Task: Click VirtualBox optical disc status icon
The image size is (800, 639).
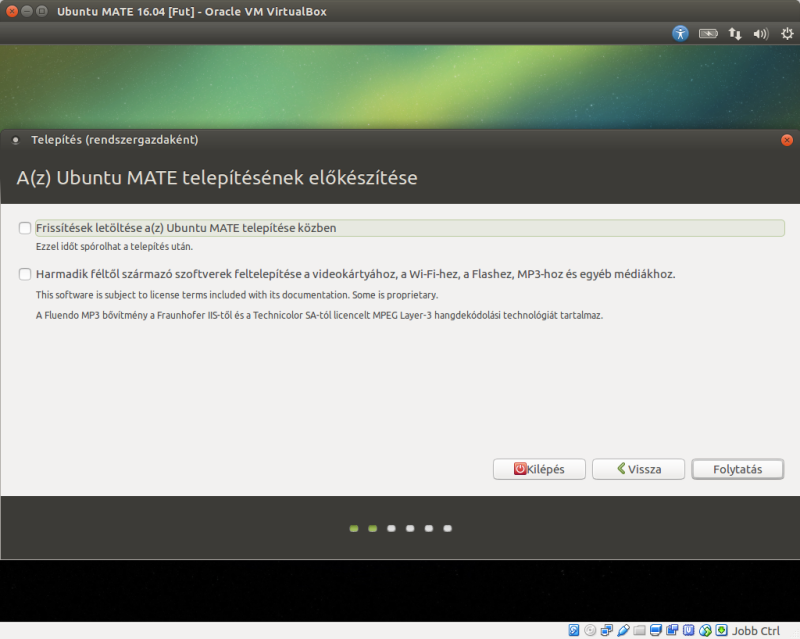Action: [590, 630]
